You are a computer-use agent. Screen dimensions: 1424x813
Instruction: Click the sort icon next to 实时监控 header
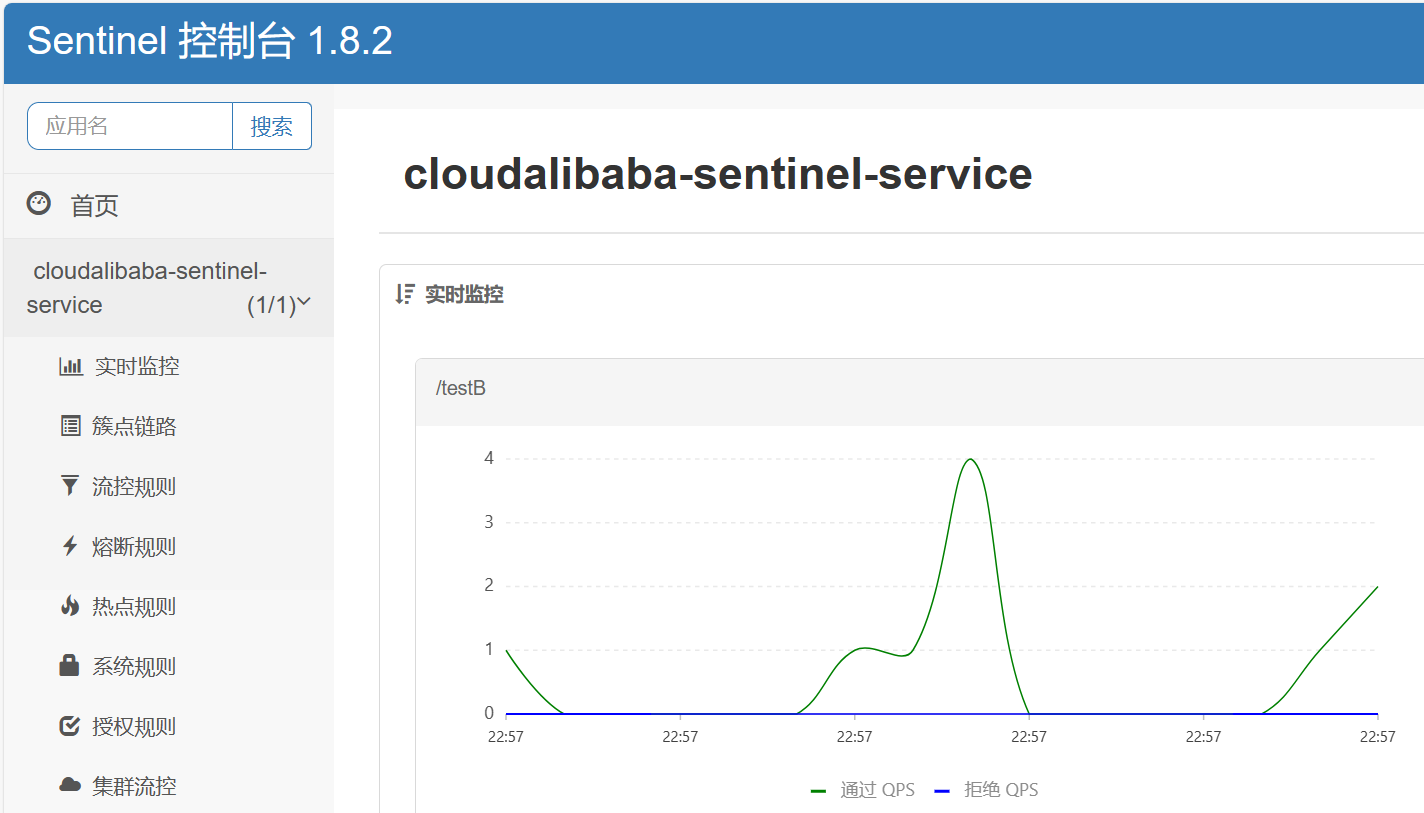tap(404, 294)
